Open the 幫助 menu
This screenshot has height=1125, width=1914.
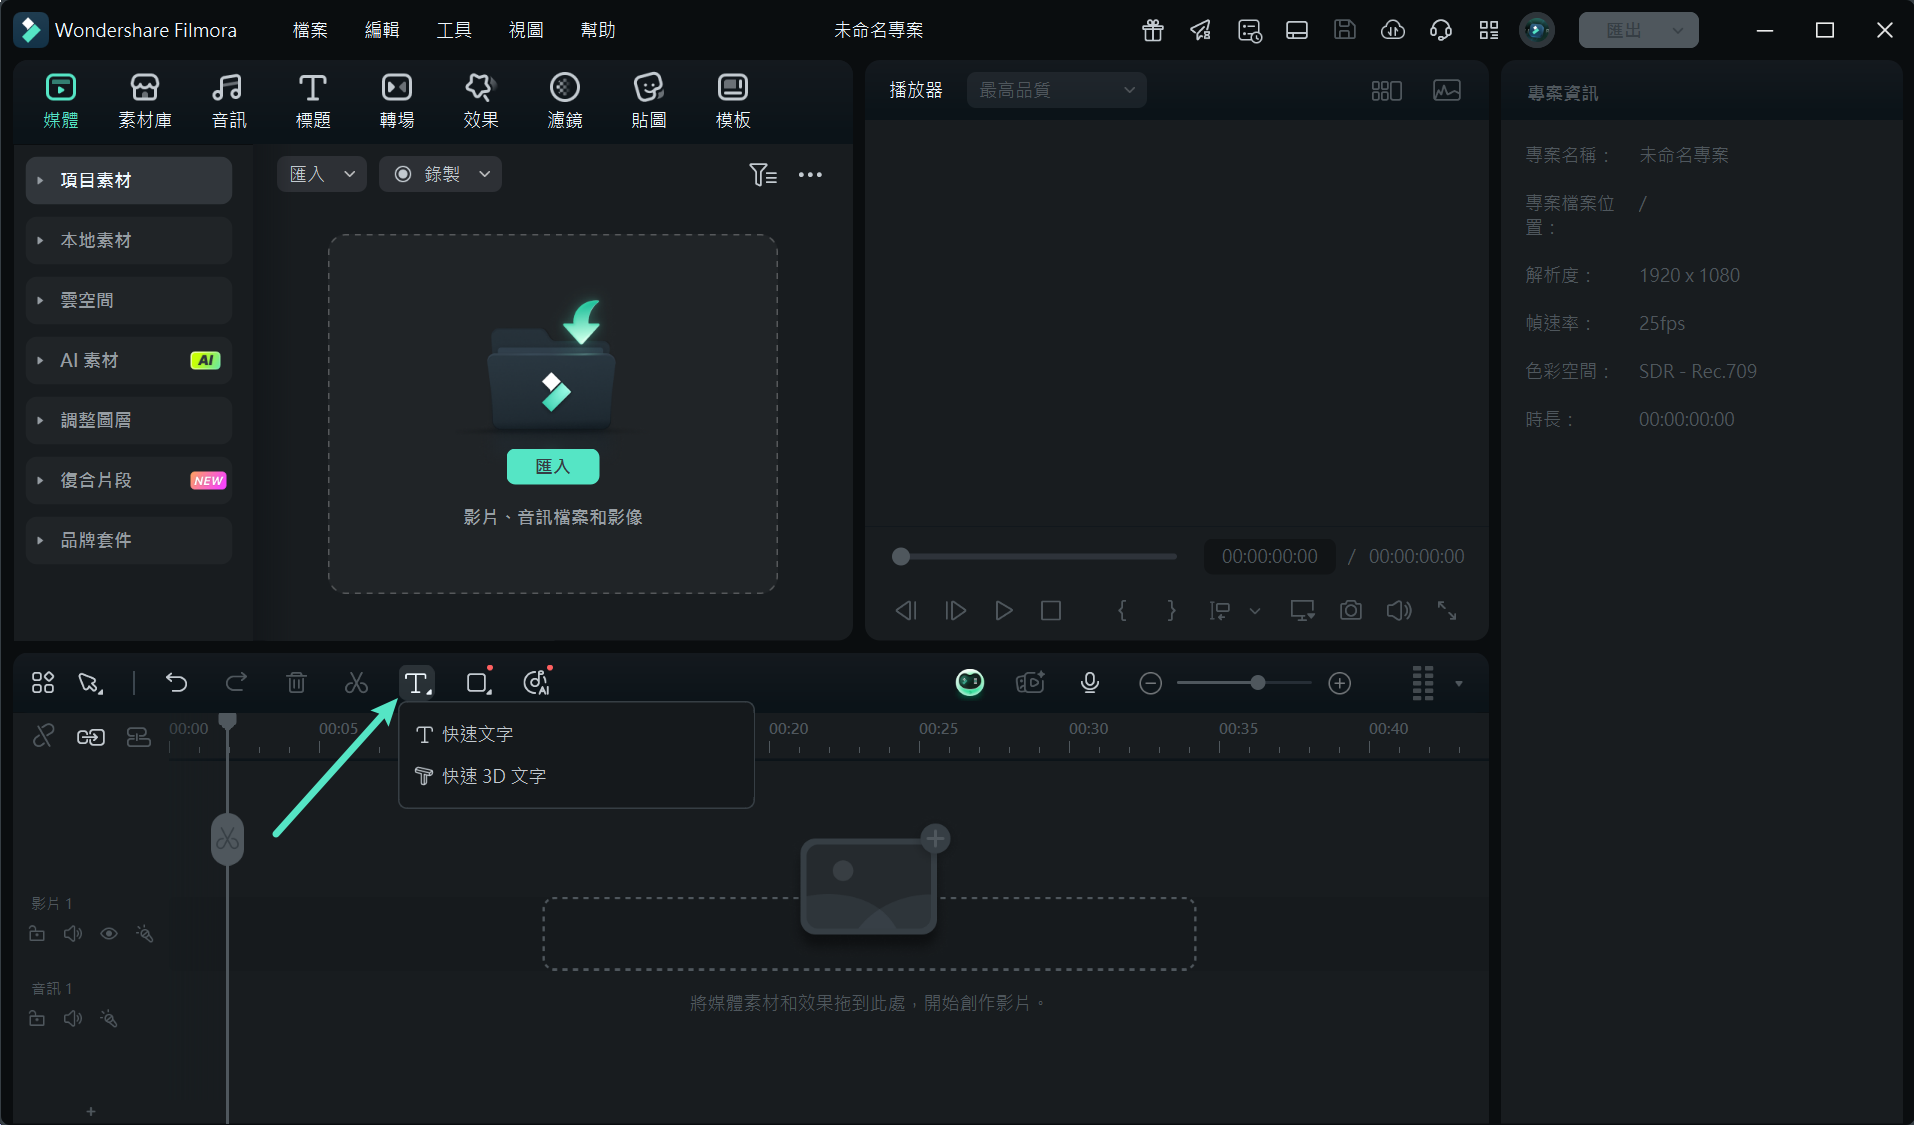tap(598, 30)
